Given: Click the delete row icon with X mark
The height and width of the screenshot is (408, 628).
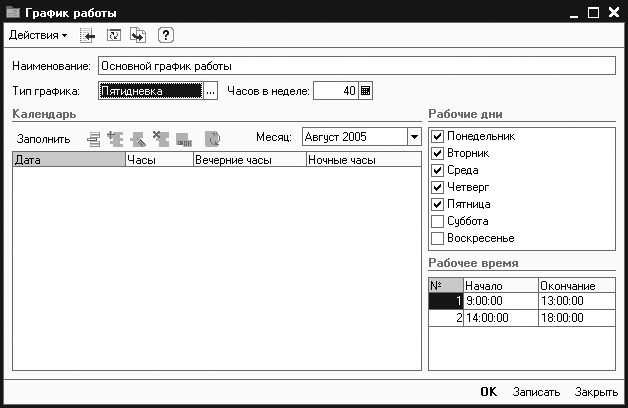Looking at the screenshot, I should (x=158, y=138).
